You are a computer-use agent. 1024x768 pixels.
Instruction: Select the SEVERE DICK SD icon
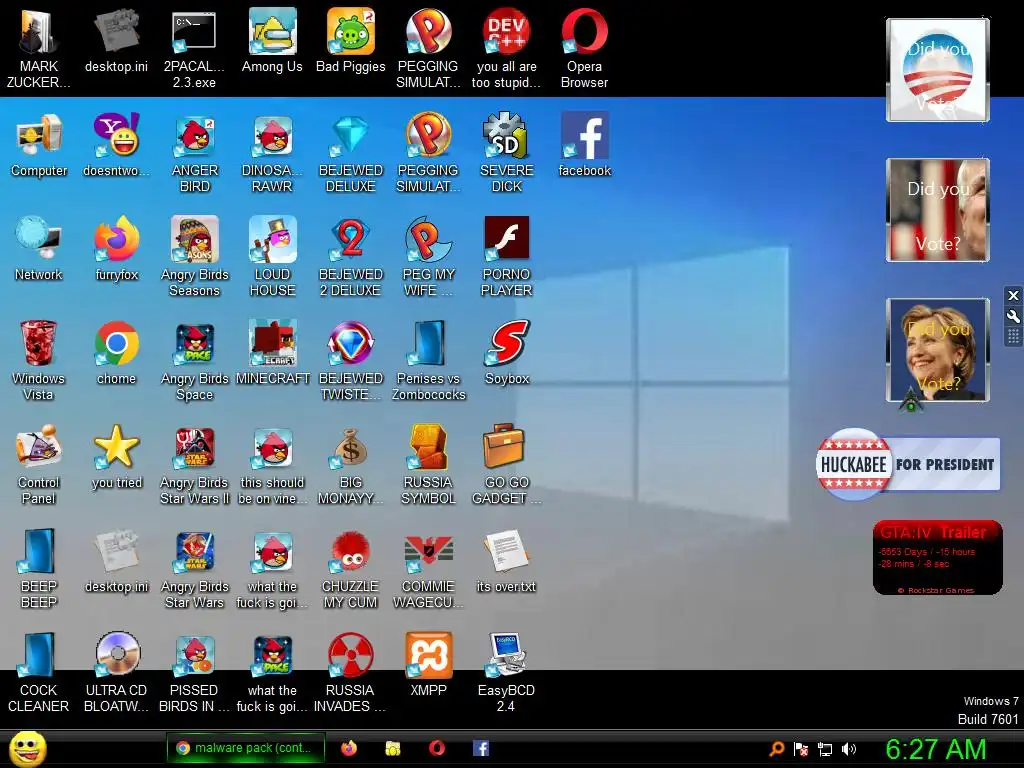pyautogui.click(x=507, y=152)
